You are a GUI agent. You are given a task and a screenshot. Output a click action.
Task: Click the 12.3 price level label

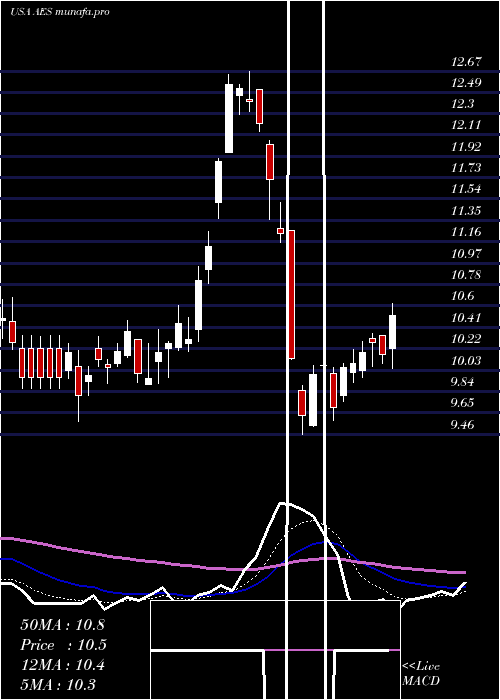(x=462, y=104)
